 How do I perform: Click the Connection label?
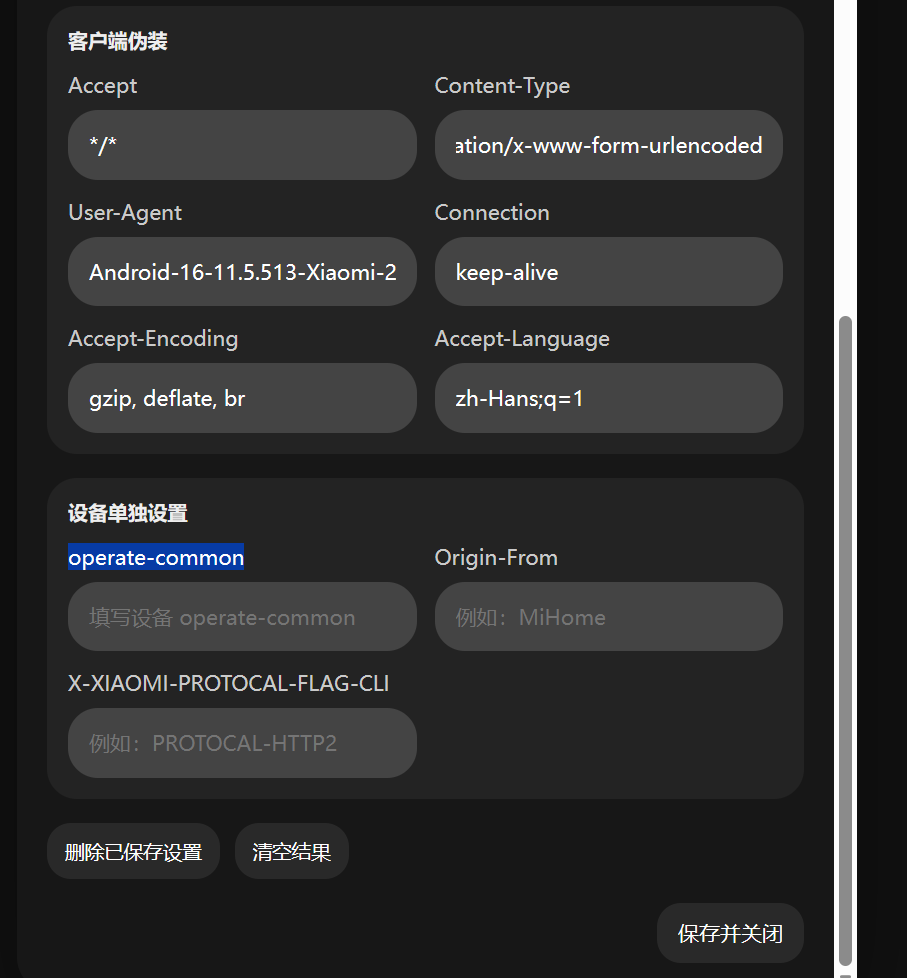(492, 213)
